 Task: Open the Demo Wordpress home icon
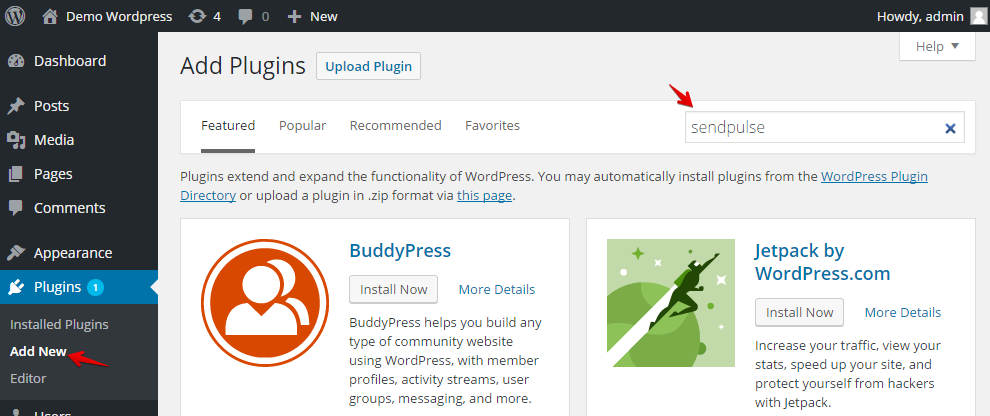pos(50,16)
